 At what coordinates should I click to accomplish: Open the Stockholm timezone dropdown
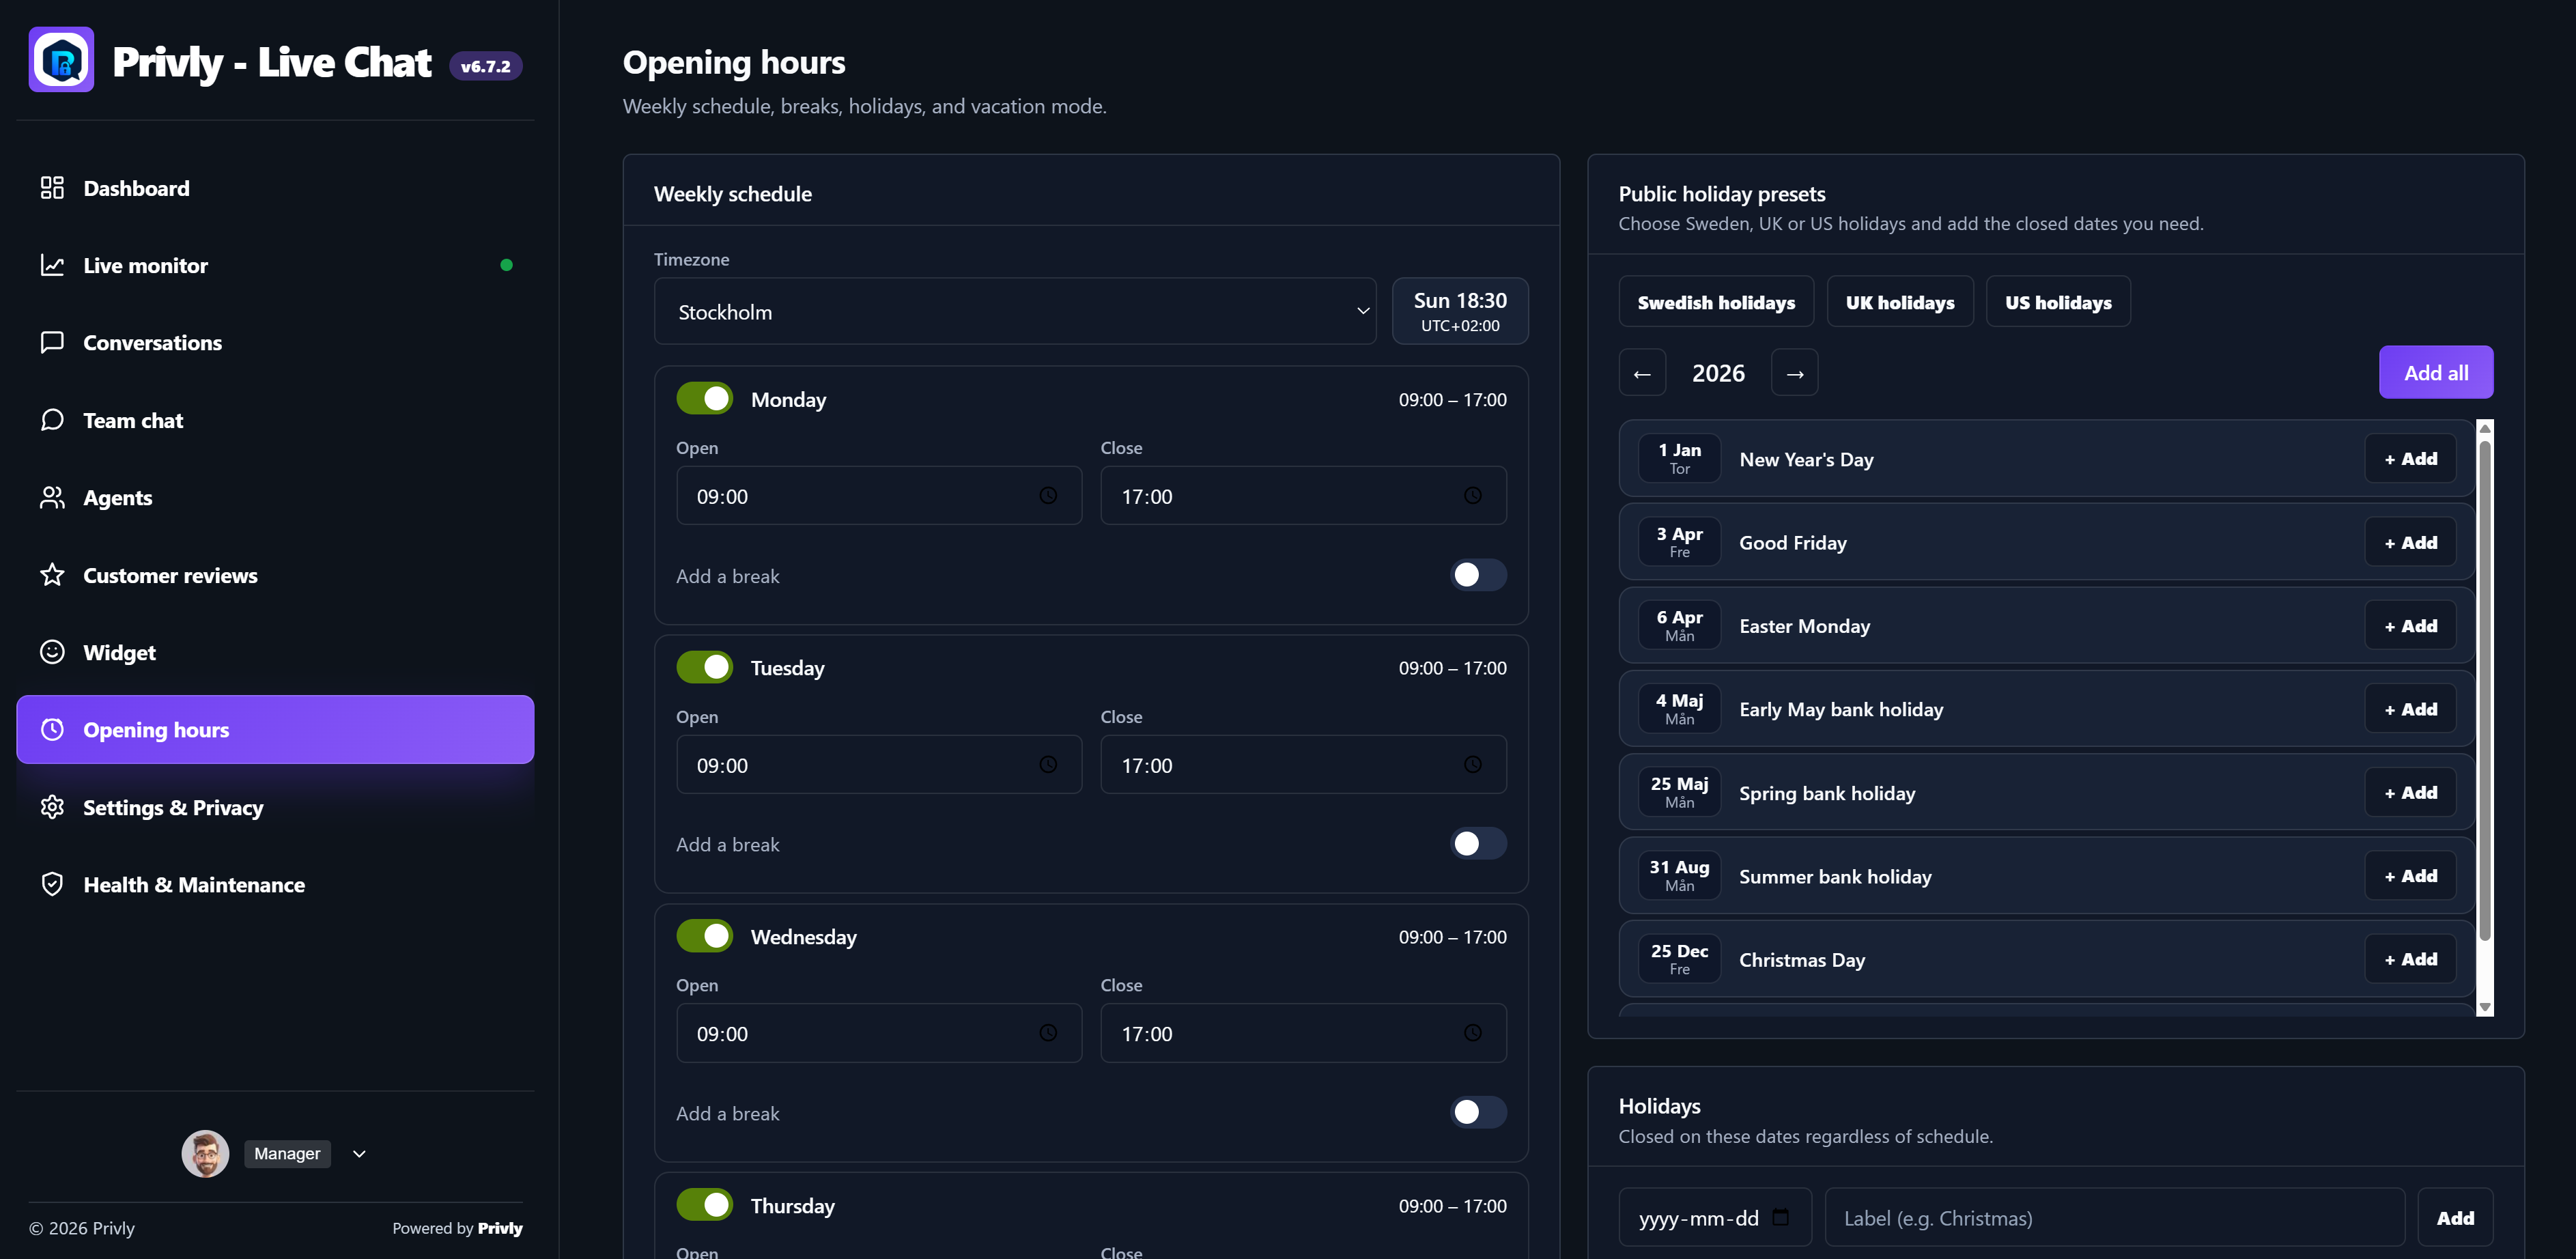[1015, 311]
